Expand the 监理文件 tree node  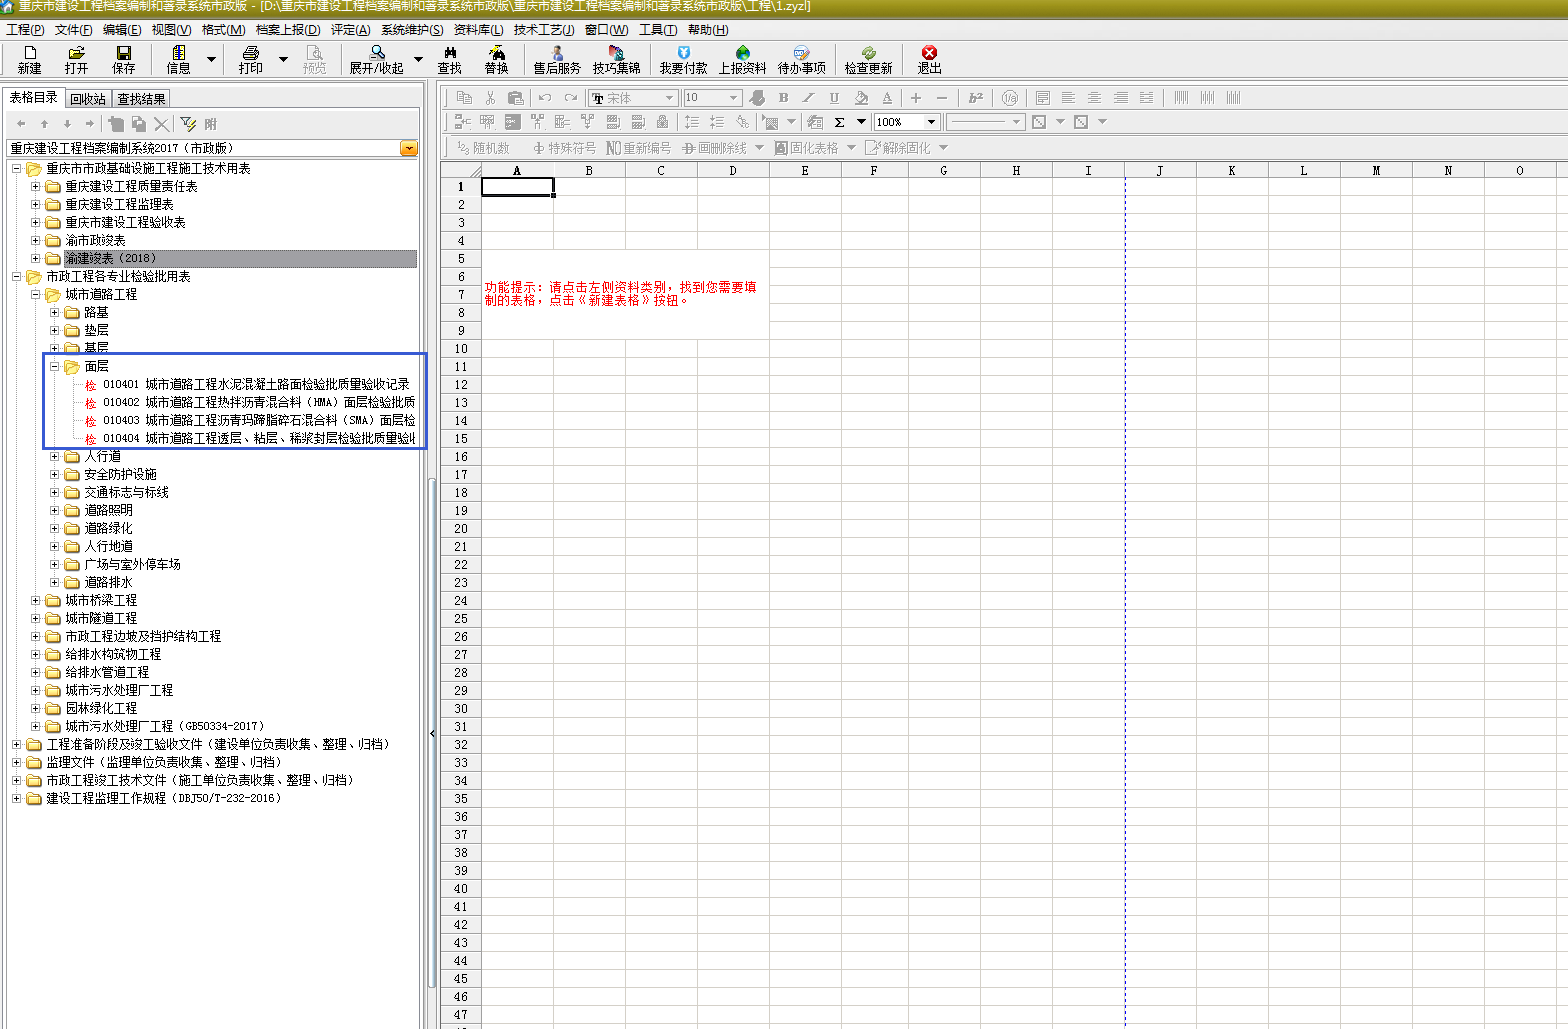16,762
